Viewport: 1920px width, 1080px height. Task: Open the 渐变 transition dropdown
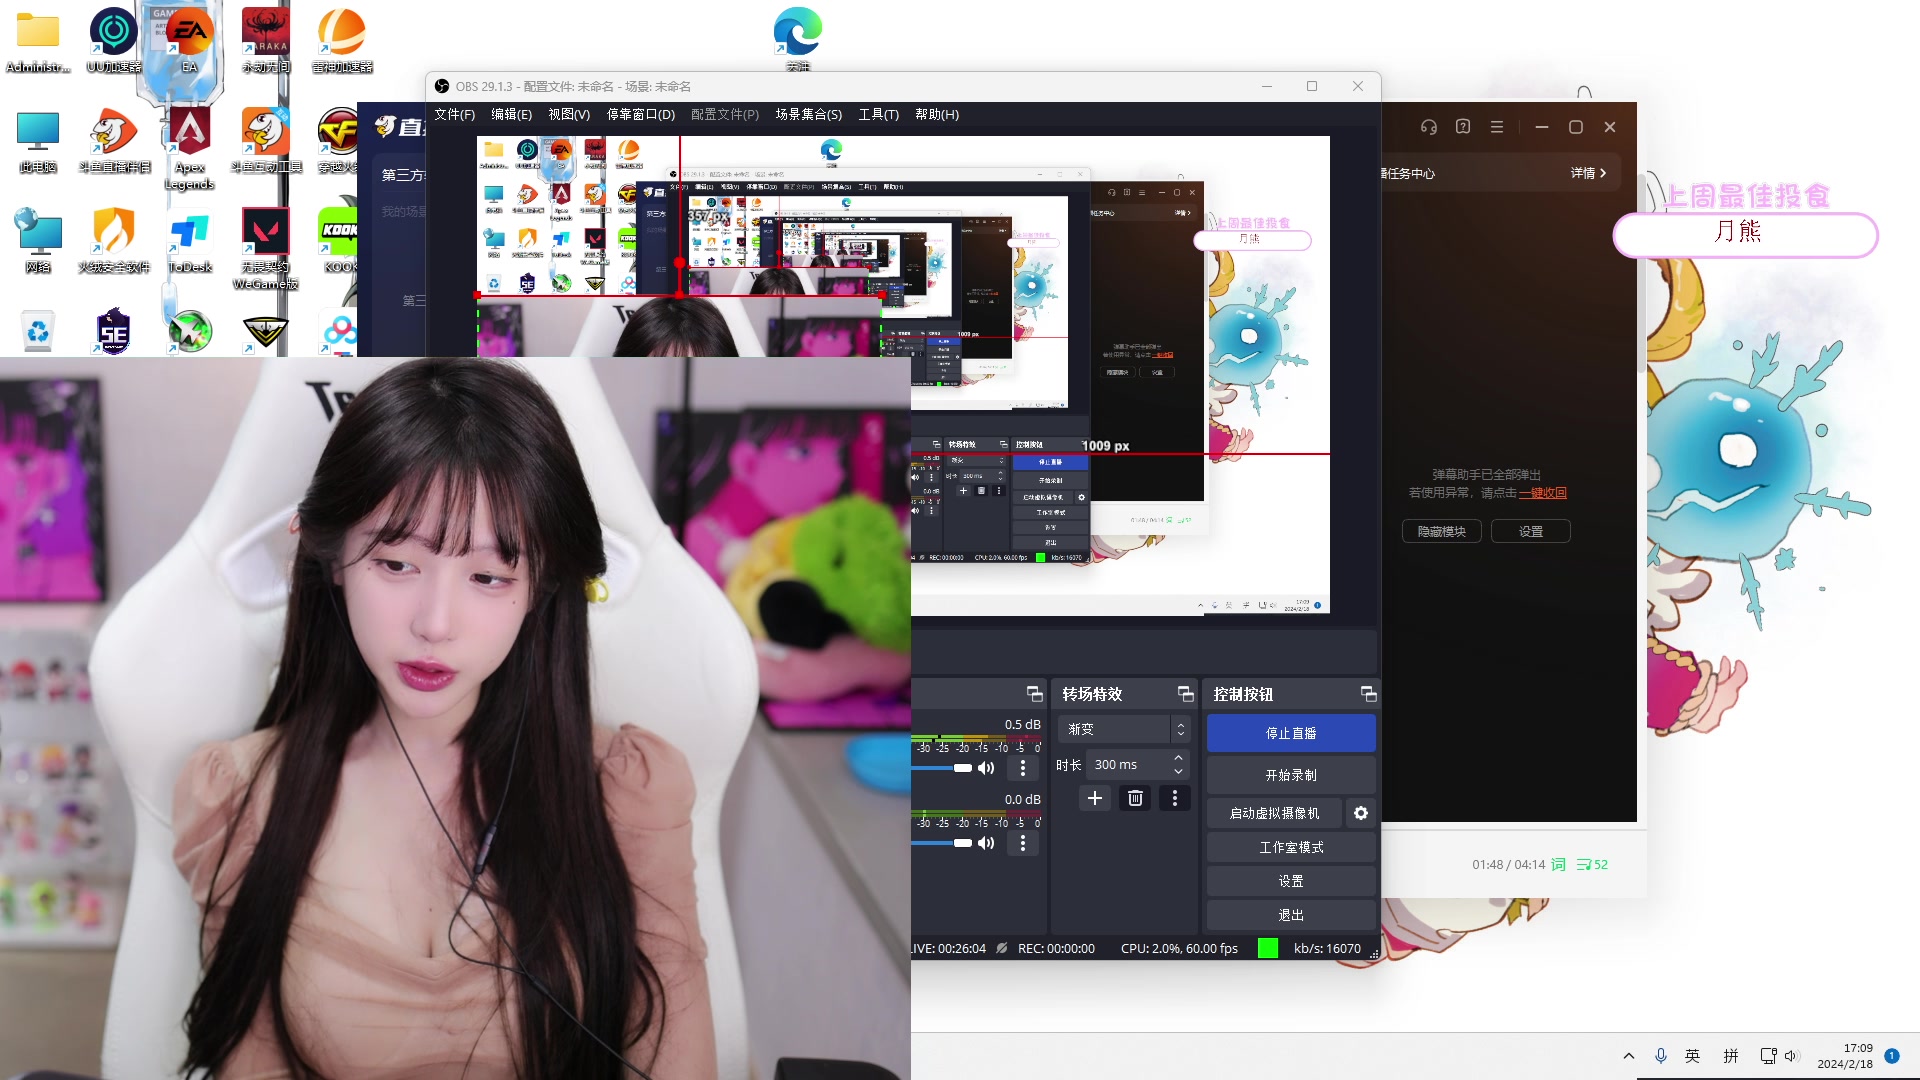[x=1123, y=729]
